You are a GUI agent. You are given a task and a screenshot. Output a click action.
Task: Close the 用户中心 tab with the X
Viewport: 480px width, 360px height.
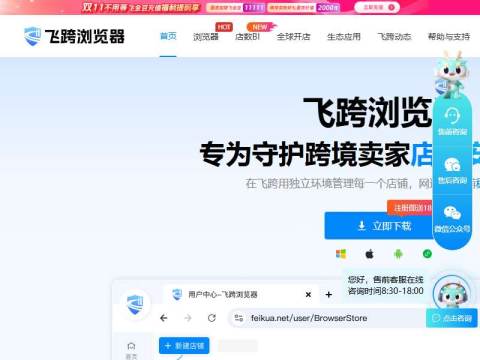coord(308,295)
